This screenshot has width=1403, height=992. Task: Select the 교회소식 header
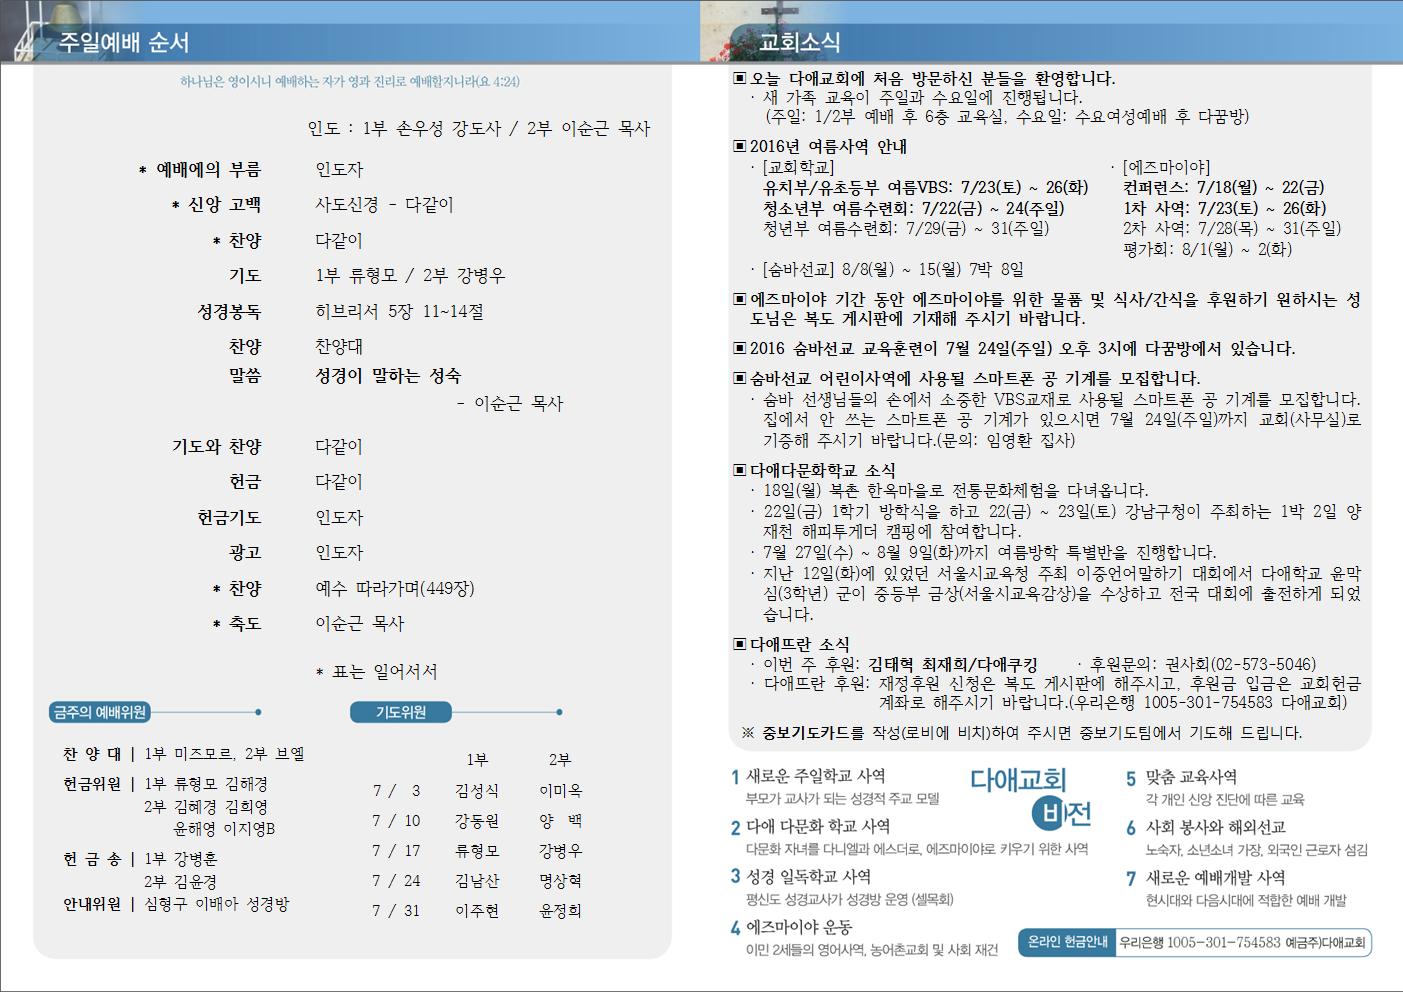[x=799, y=43]
